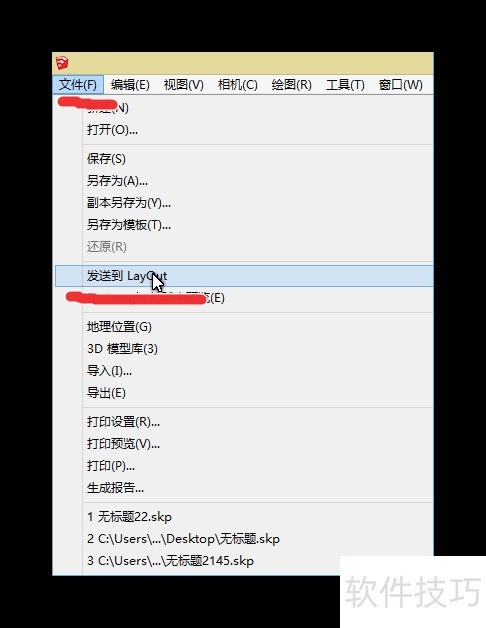Open the 工具(T) menu
The image size is (486, 628).
click(x=345, y=85)
